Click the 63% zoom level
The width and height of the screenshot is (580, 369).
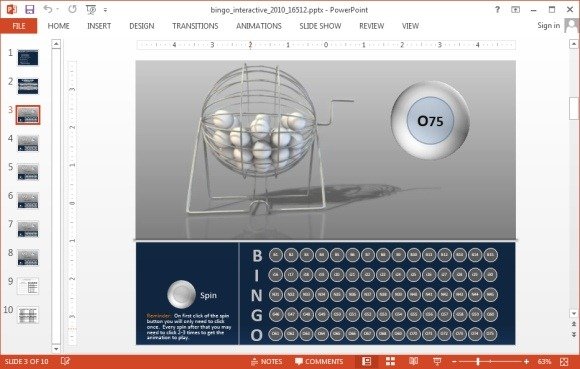(544, 361)
